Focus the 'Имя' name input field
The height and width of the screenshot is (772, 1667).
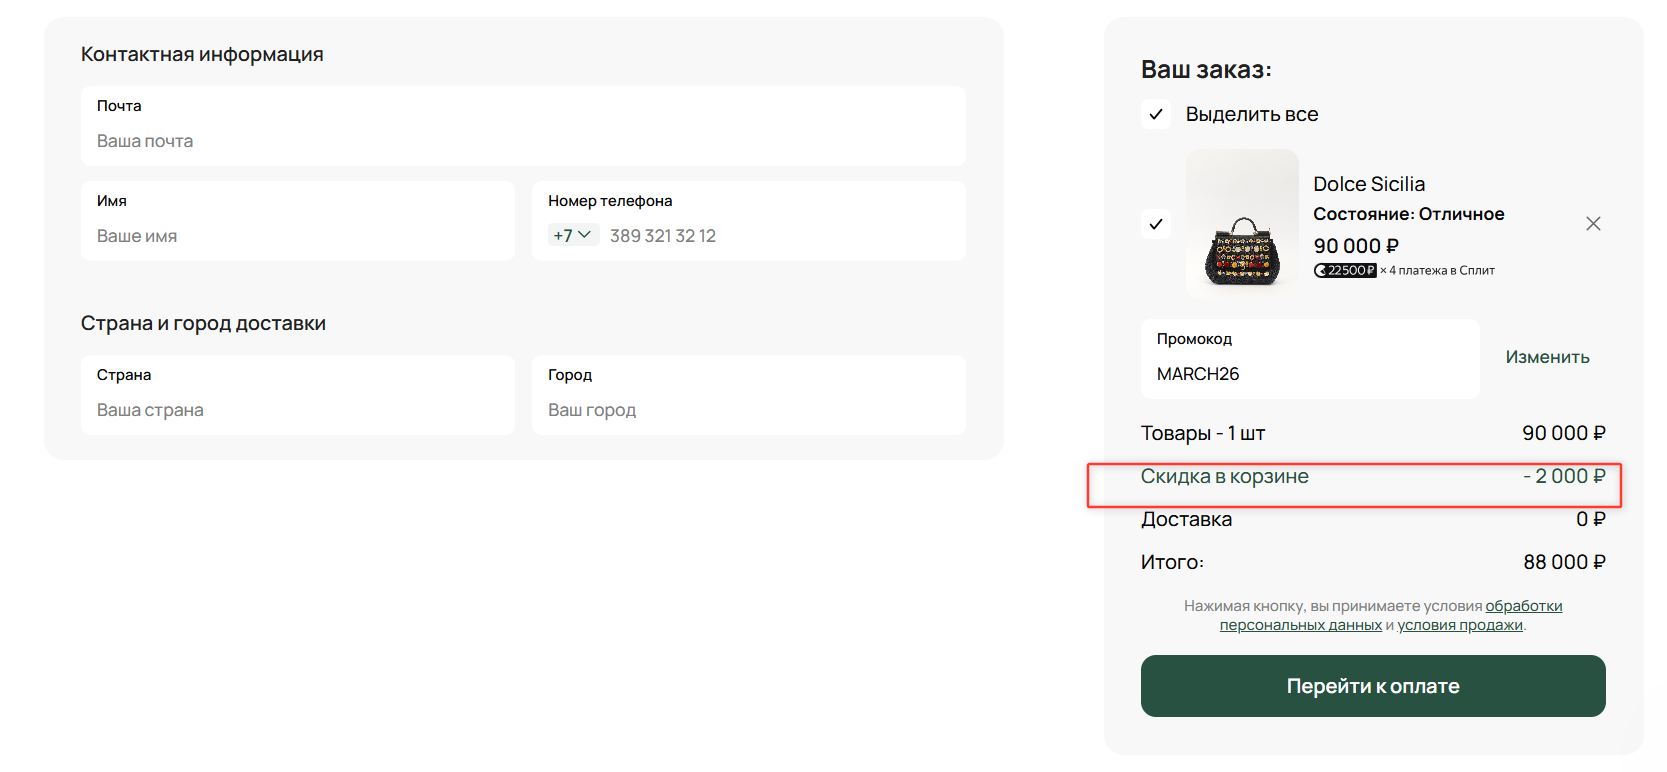(x=297, y=236)
